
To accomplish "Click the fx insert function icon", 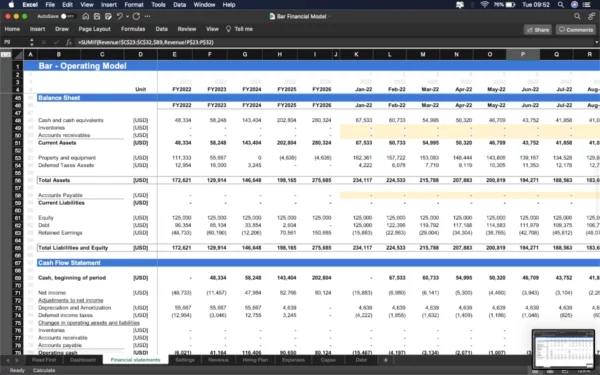I will [x=68, y=42].
